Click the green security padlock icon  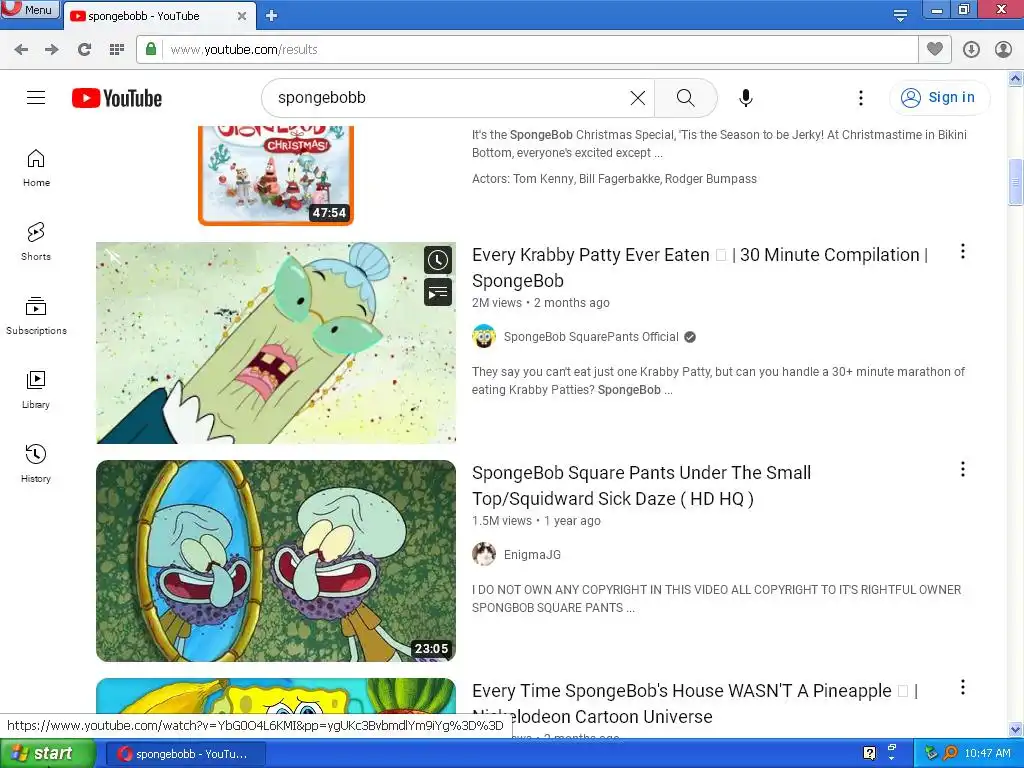[x=151, y=49]
